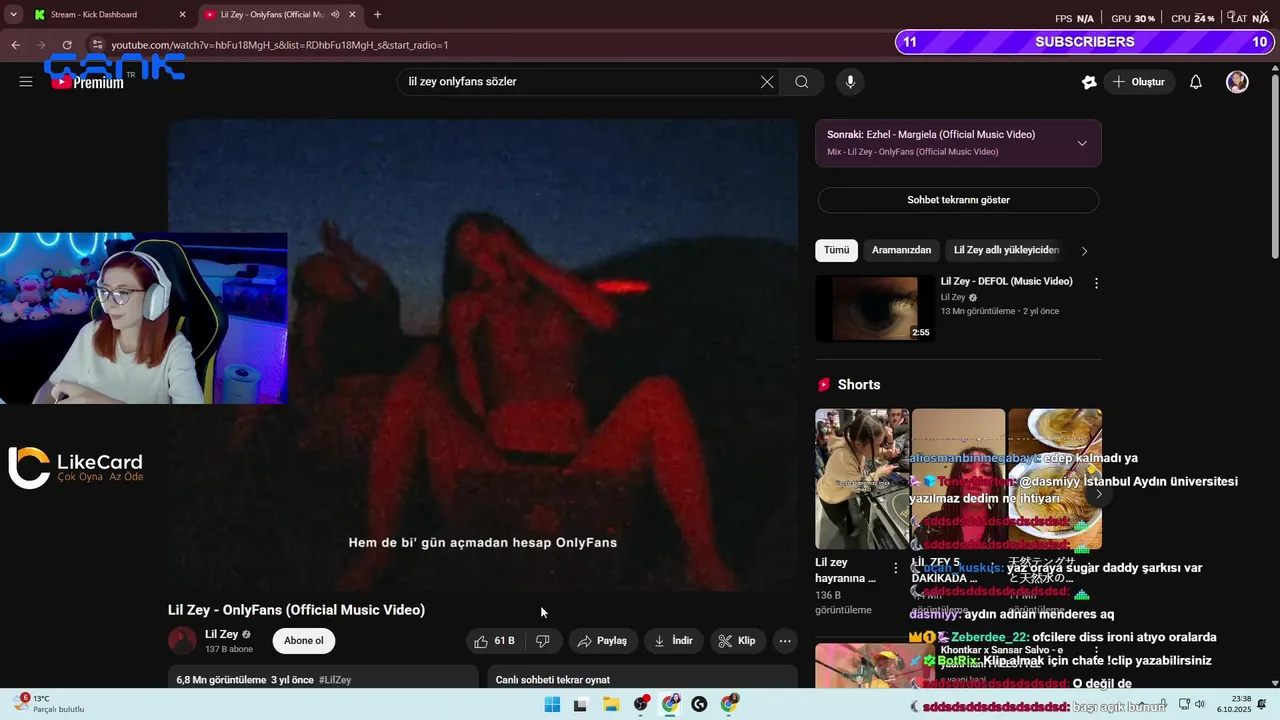Open File Explorer on taskbar
Image resolution: width=1280 pixels, height=720 pixels.
[x=611, y=704]
